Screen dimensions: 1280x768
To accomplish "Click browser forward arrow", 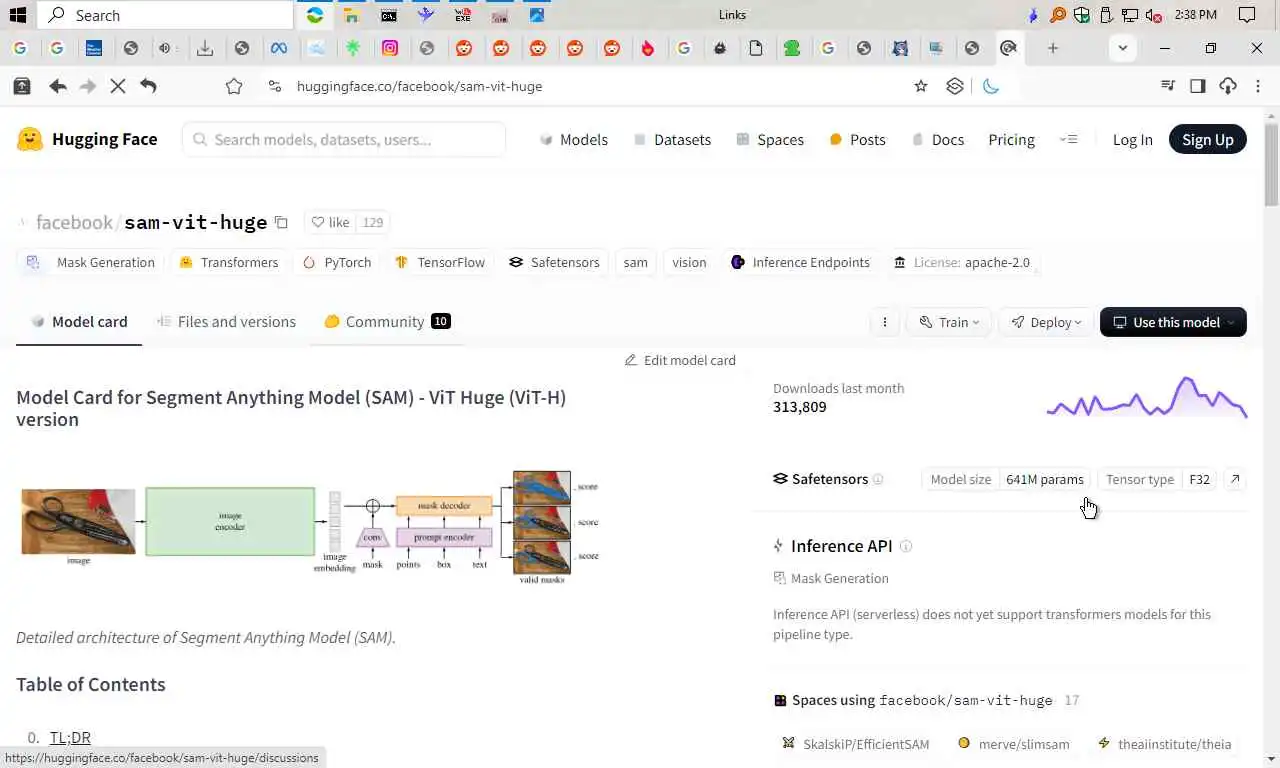I will click(x=88, y=86).
